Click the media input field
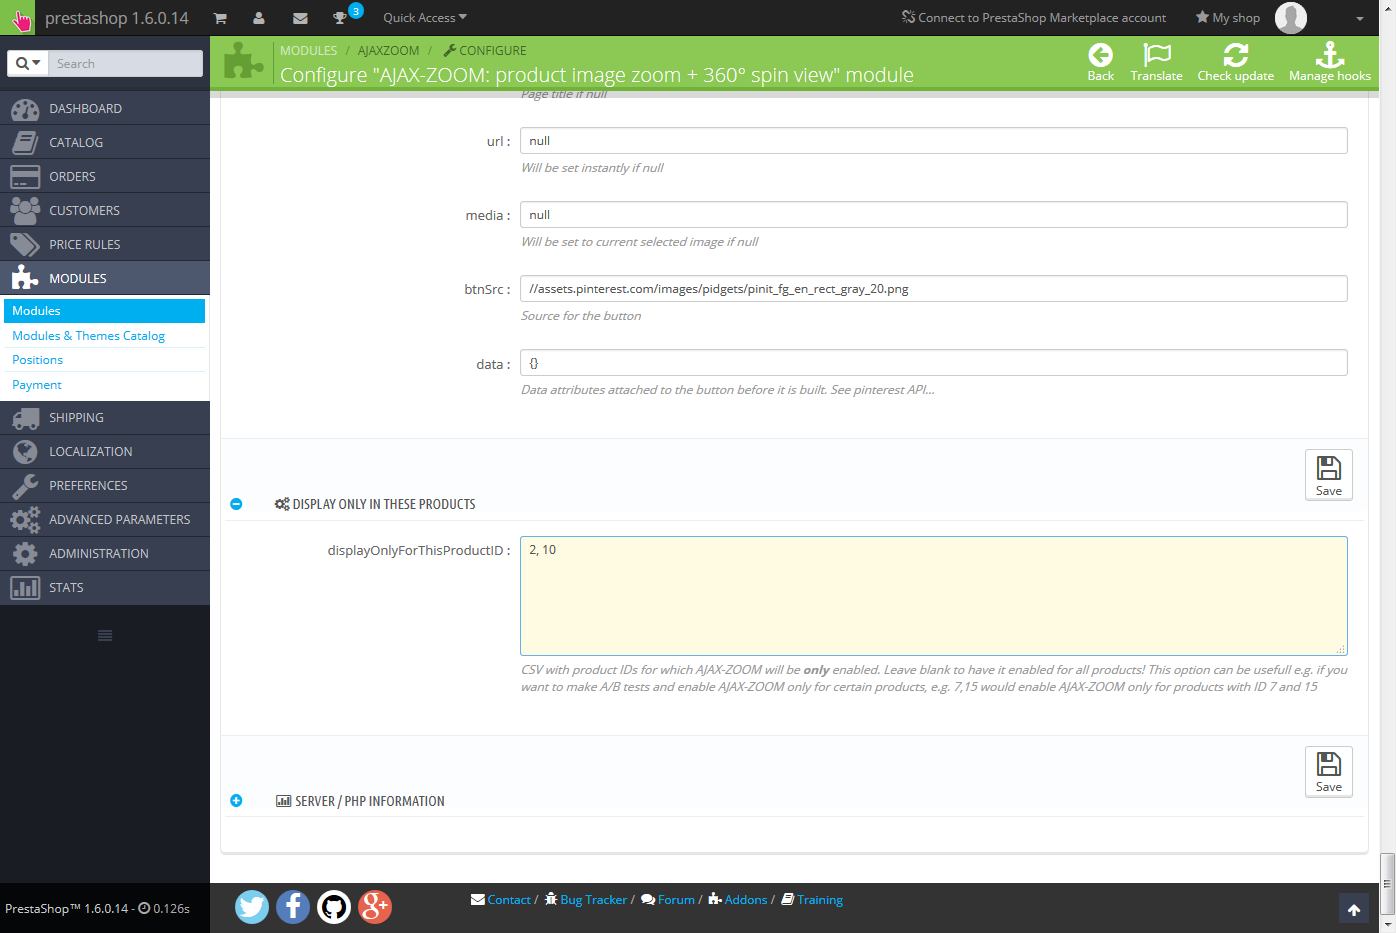Image resolution: width=1396 pixels, height=933 pixels. click(934, 215)
